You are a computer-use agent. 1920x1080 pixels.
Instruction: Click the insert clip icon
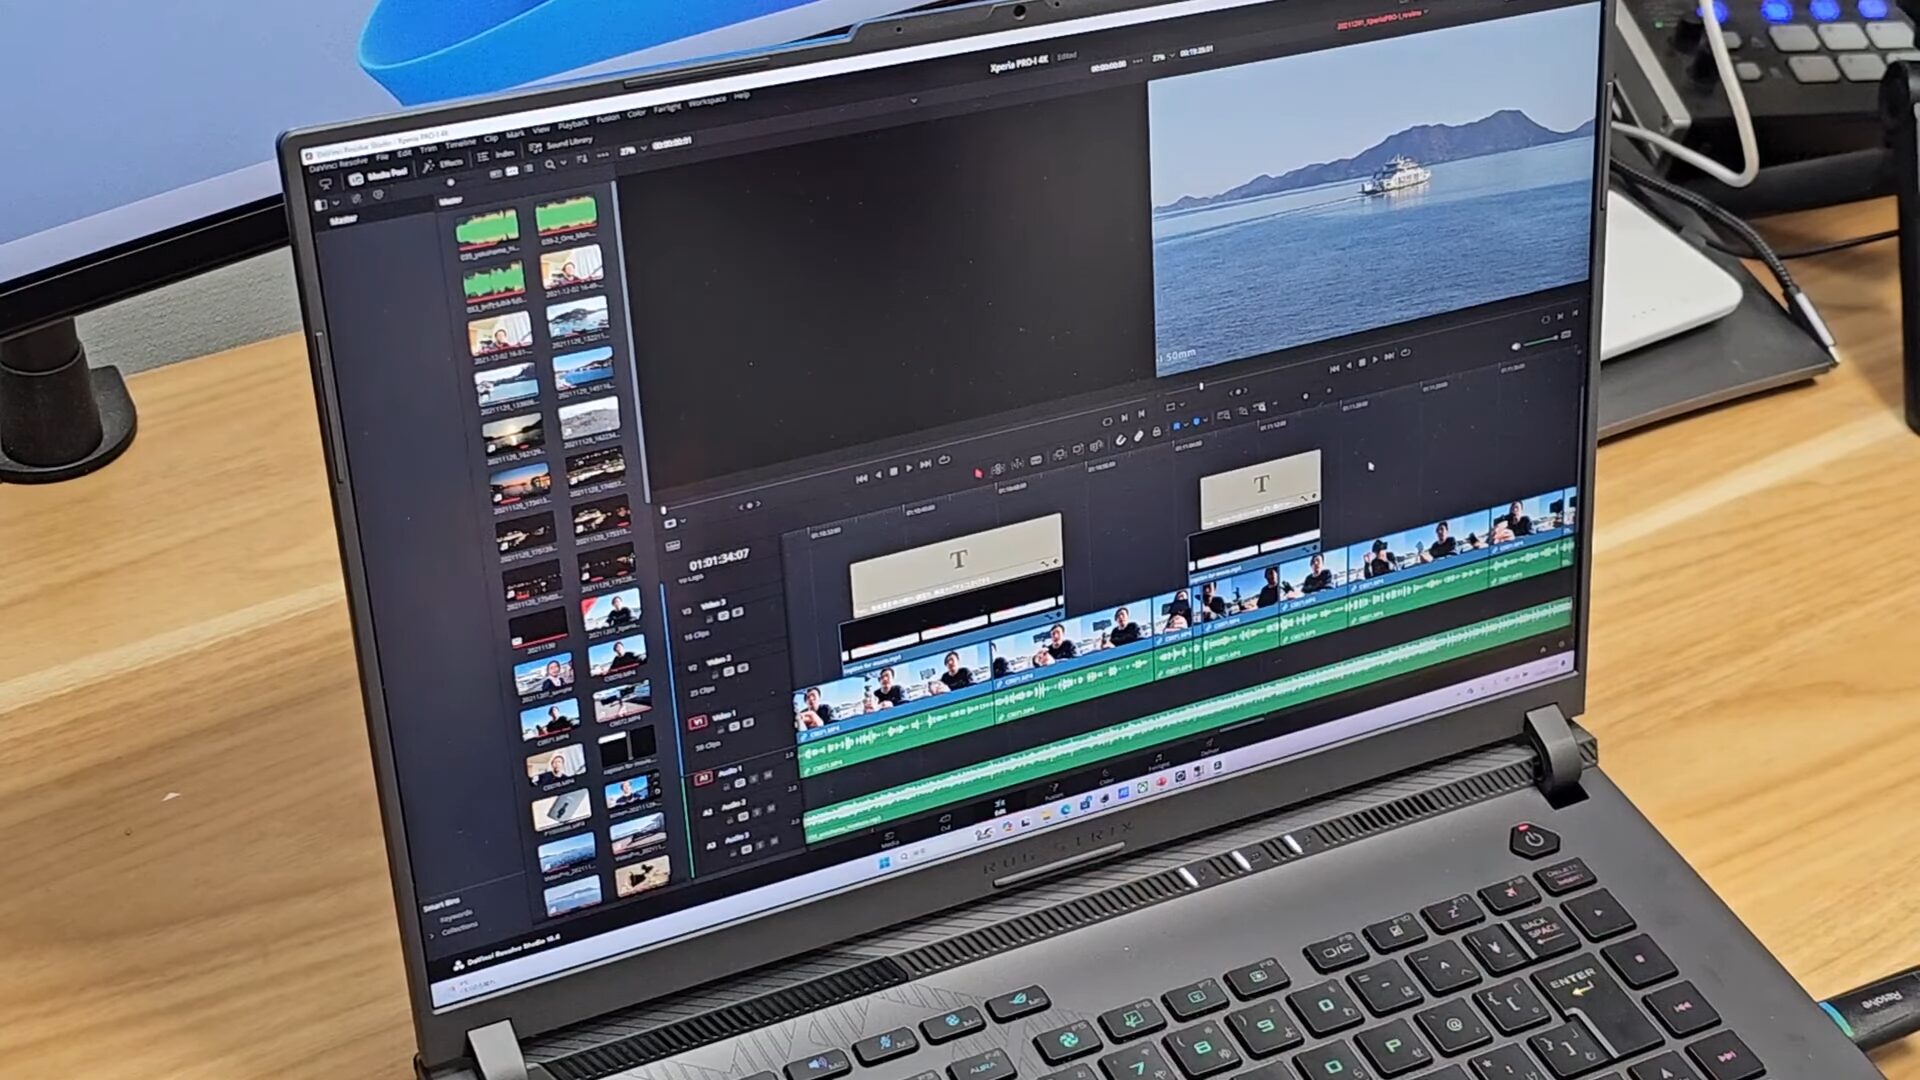click(1059, 454)
